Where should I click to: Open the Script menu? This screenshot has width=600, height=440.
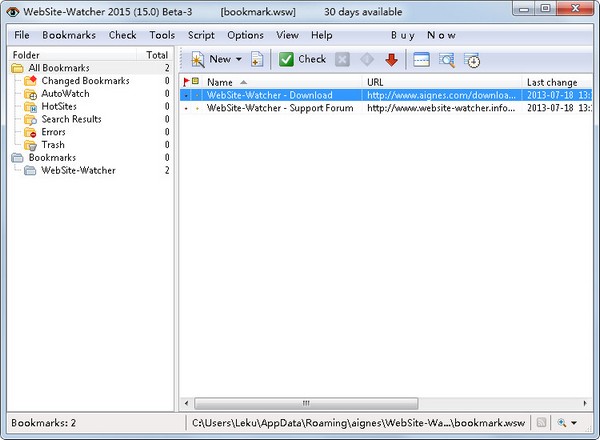pos(201,35)
